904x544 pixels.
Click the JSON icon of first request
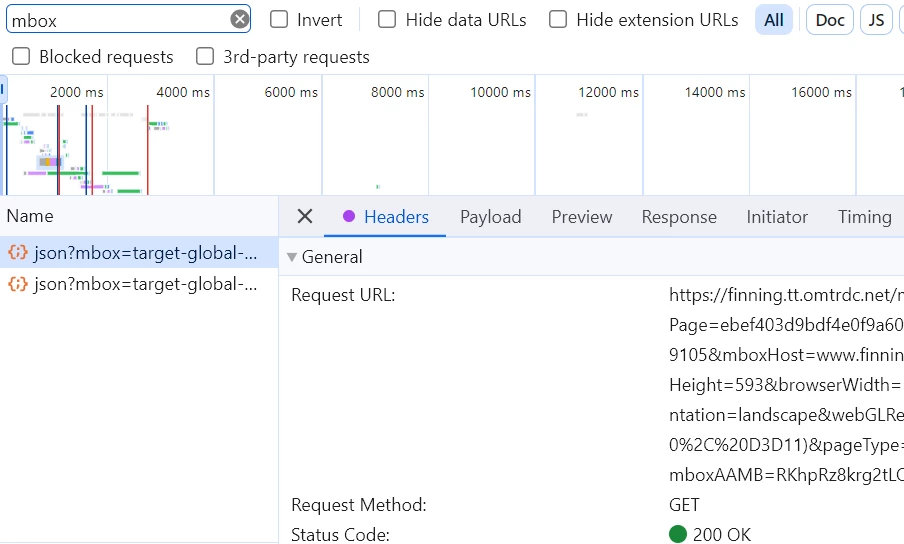click(18, 253)
